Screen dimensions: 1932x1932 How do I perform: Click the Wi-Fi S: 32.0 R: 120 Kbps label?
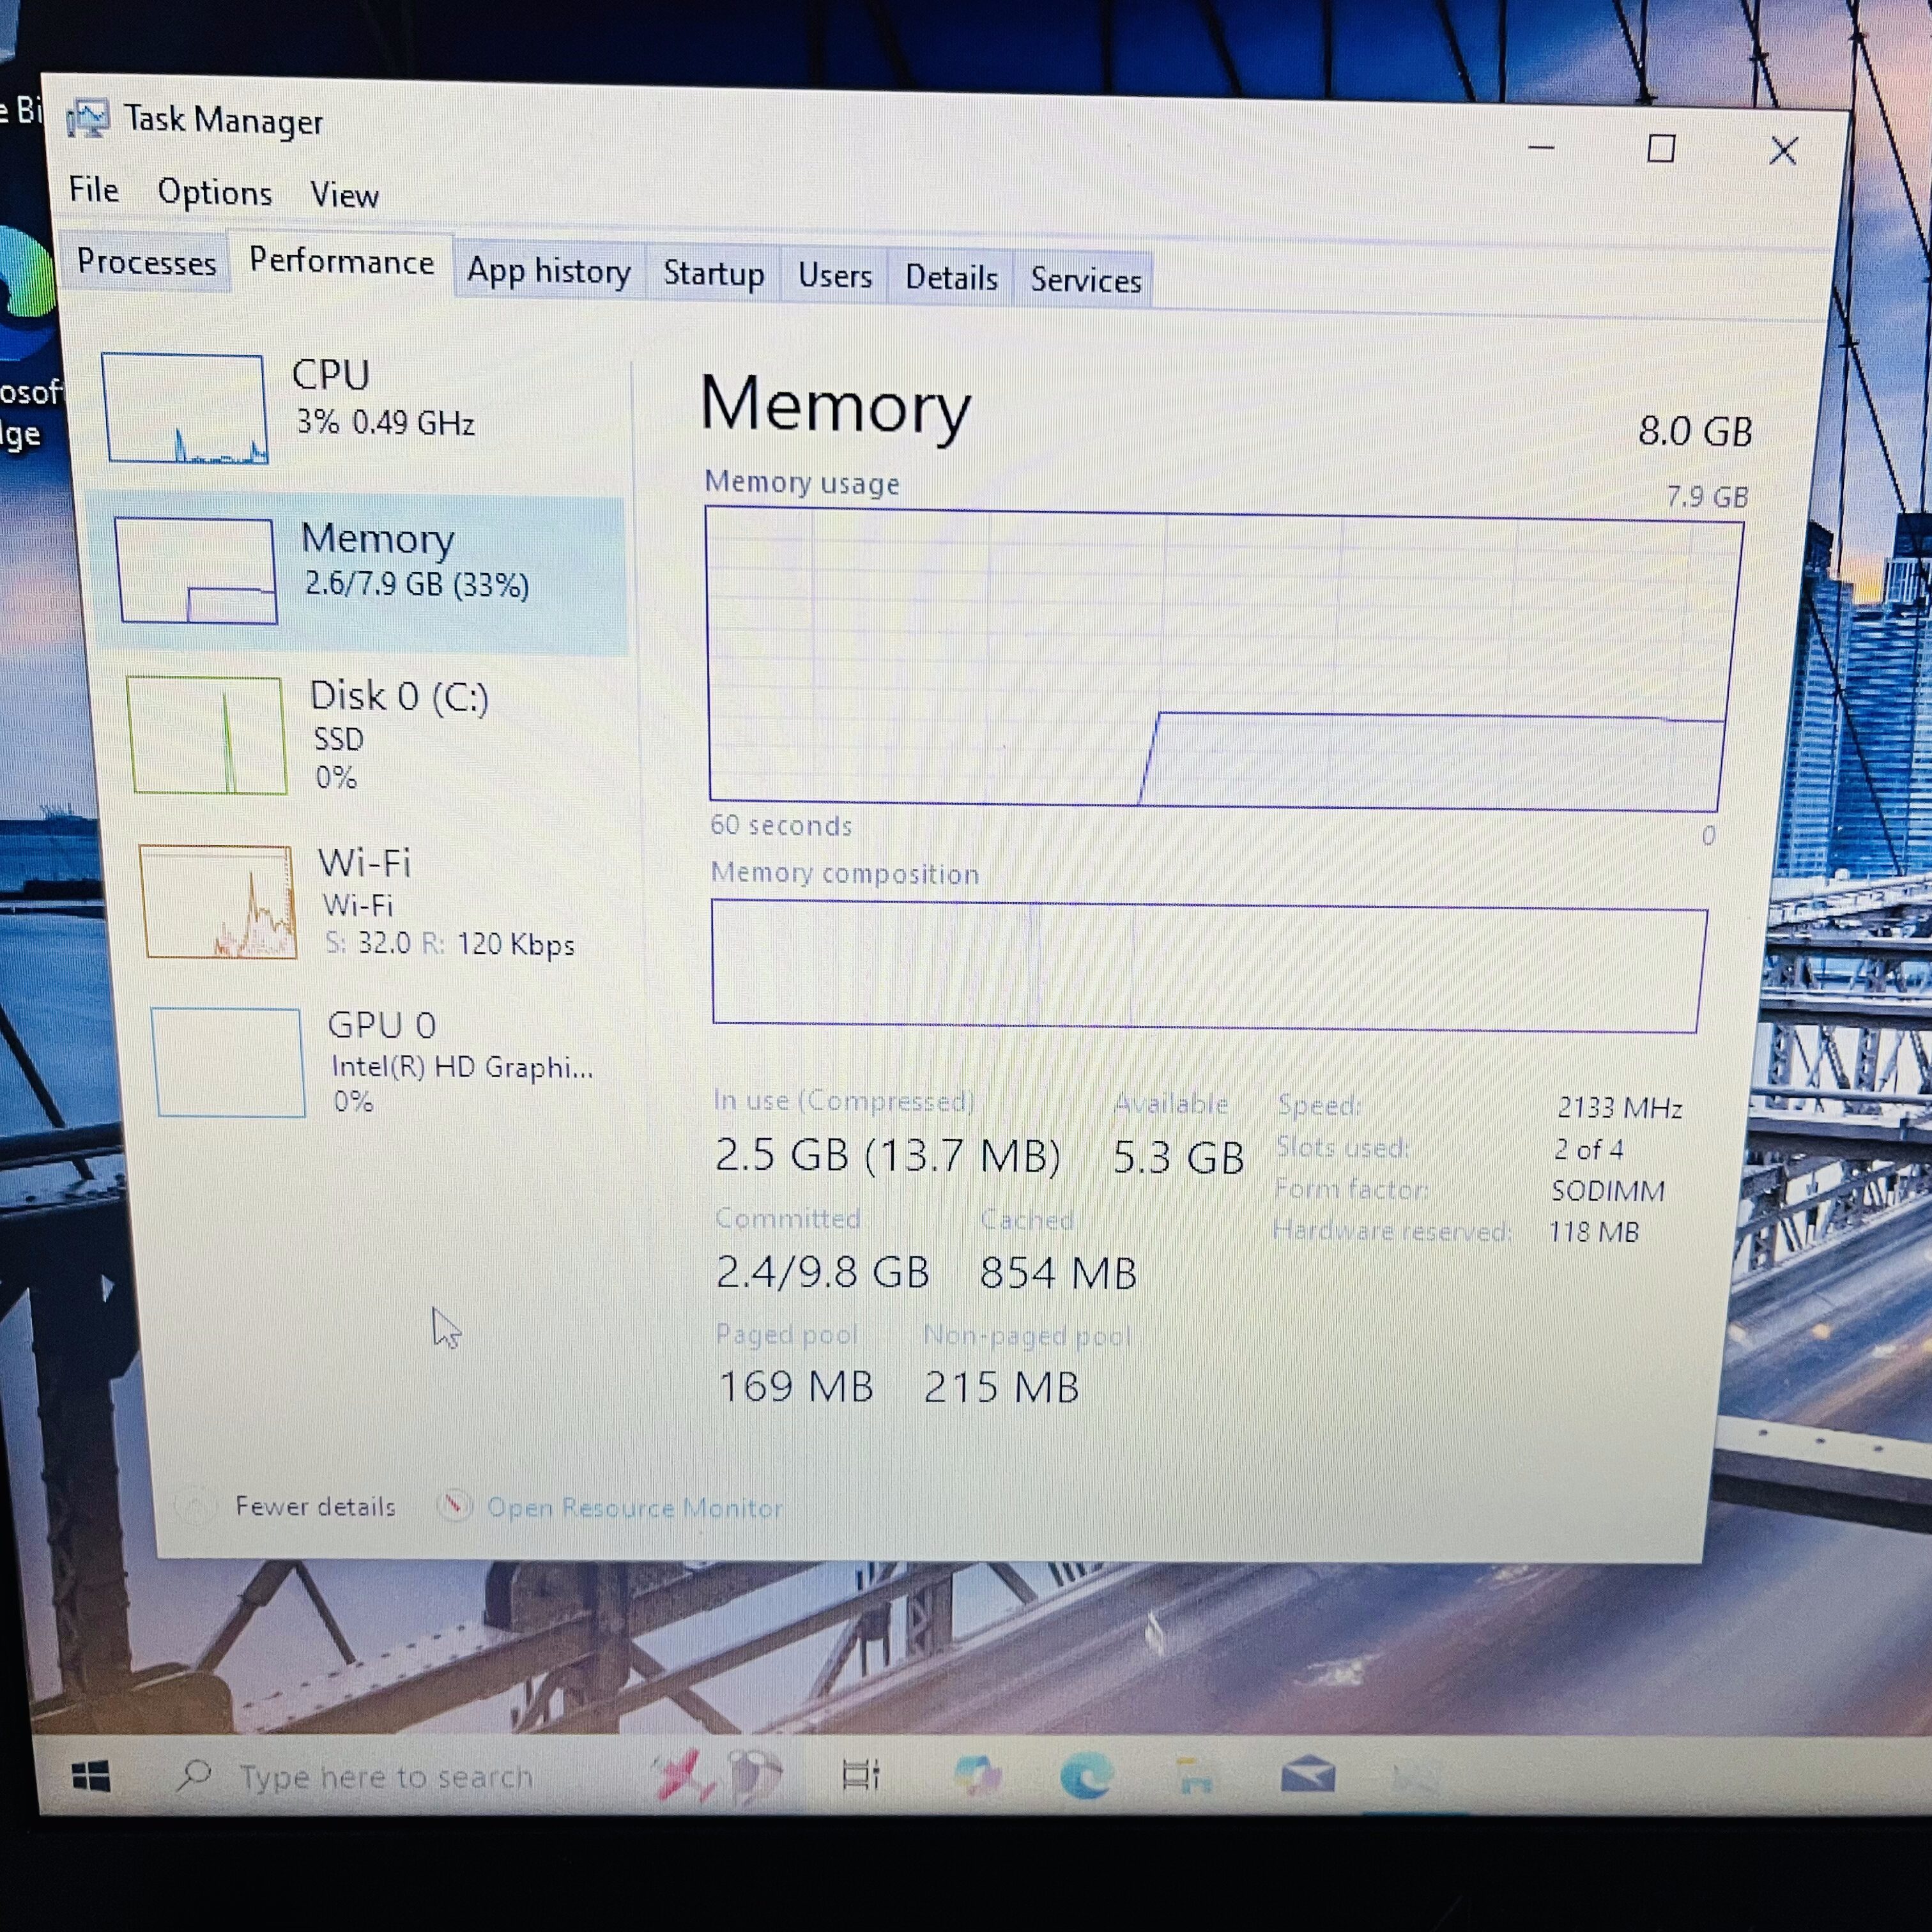tap(448, 902)
